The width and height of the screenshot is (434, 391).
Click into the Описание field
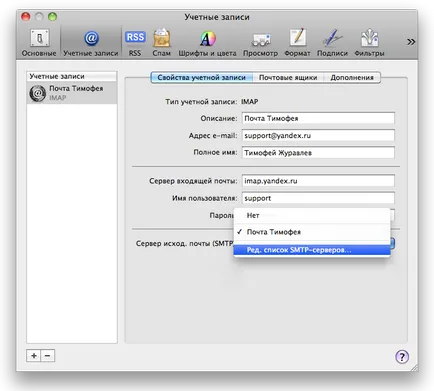[318, 118]
